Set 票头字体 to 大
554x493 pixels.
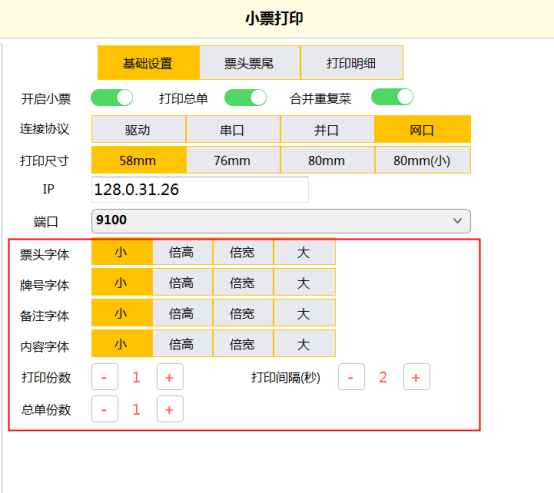point(304,252)
